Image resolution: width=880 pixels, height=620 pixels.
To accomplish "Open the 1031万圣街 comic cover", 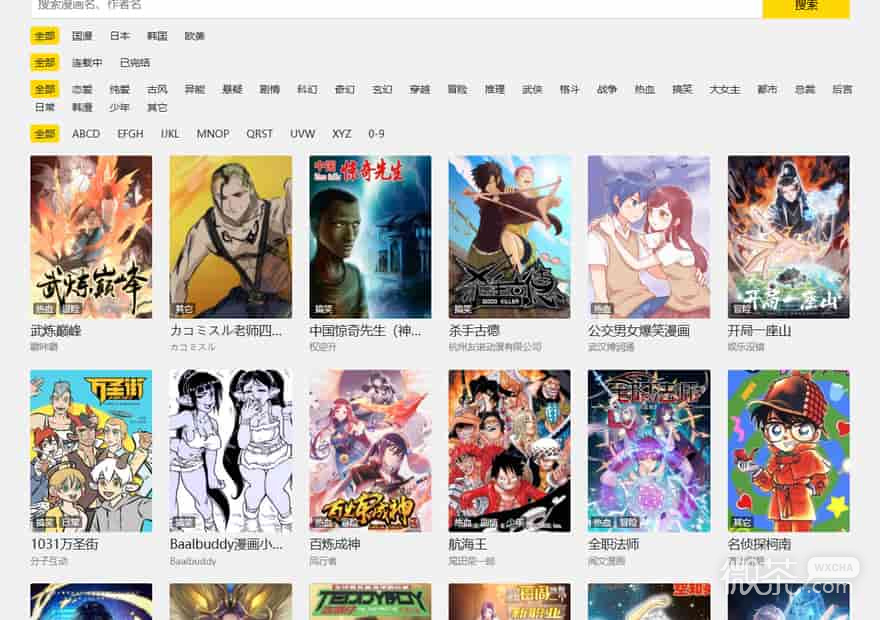I will point(91,451).
